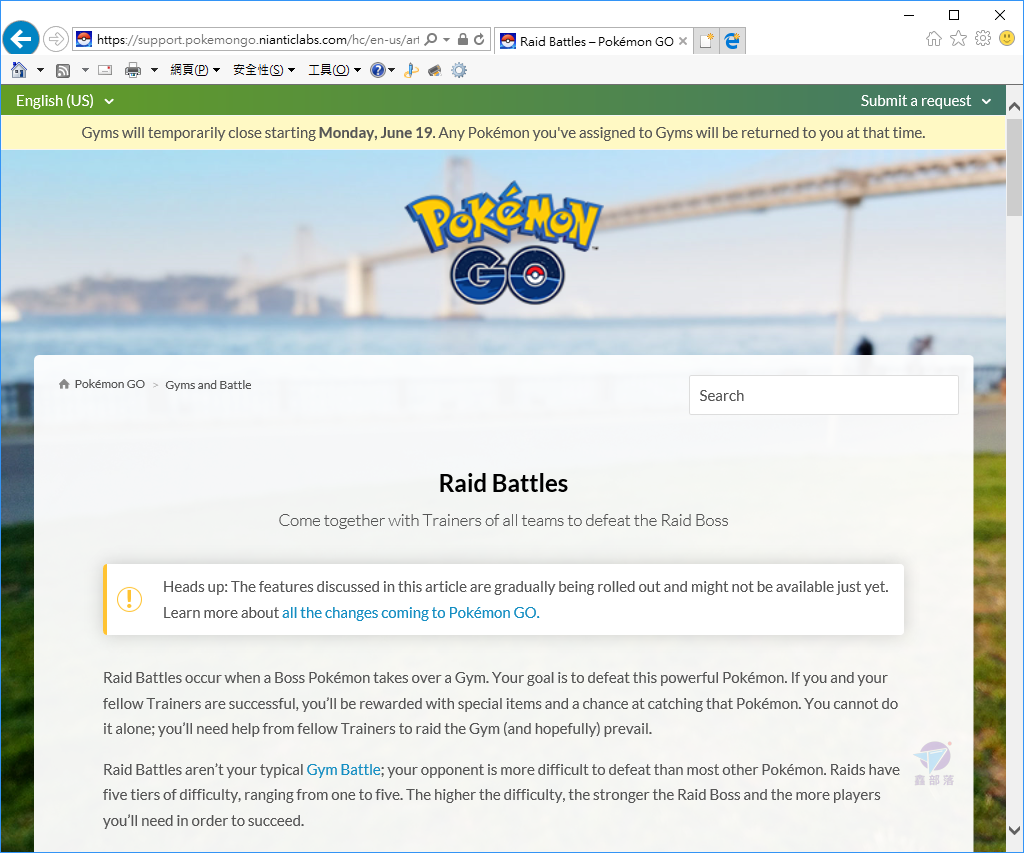
Task: Send feedback with the smiley face
Action: point(1007,39)
